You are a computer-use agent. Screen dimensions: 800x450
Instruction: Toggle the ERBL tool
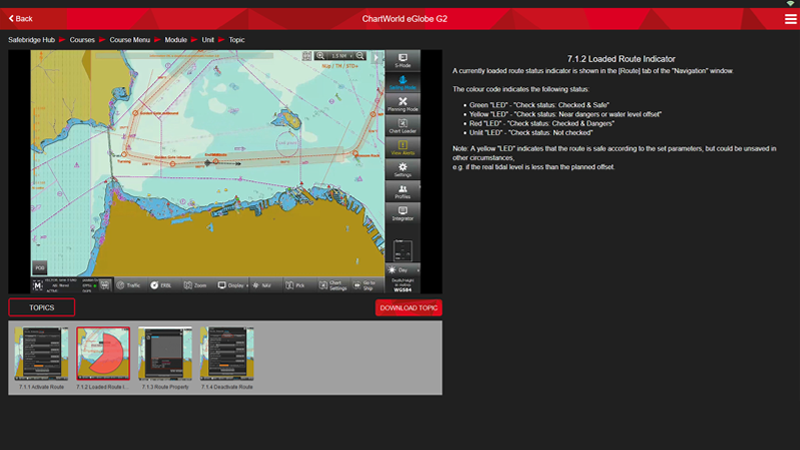tap(161, 286)
